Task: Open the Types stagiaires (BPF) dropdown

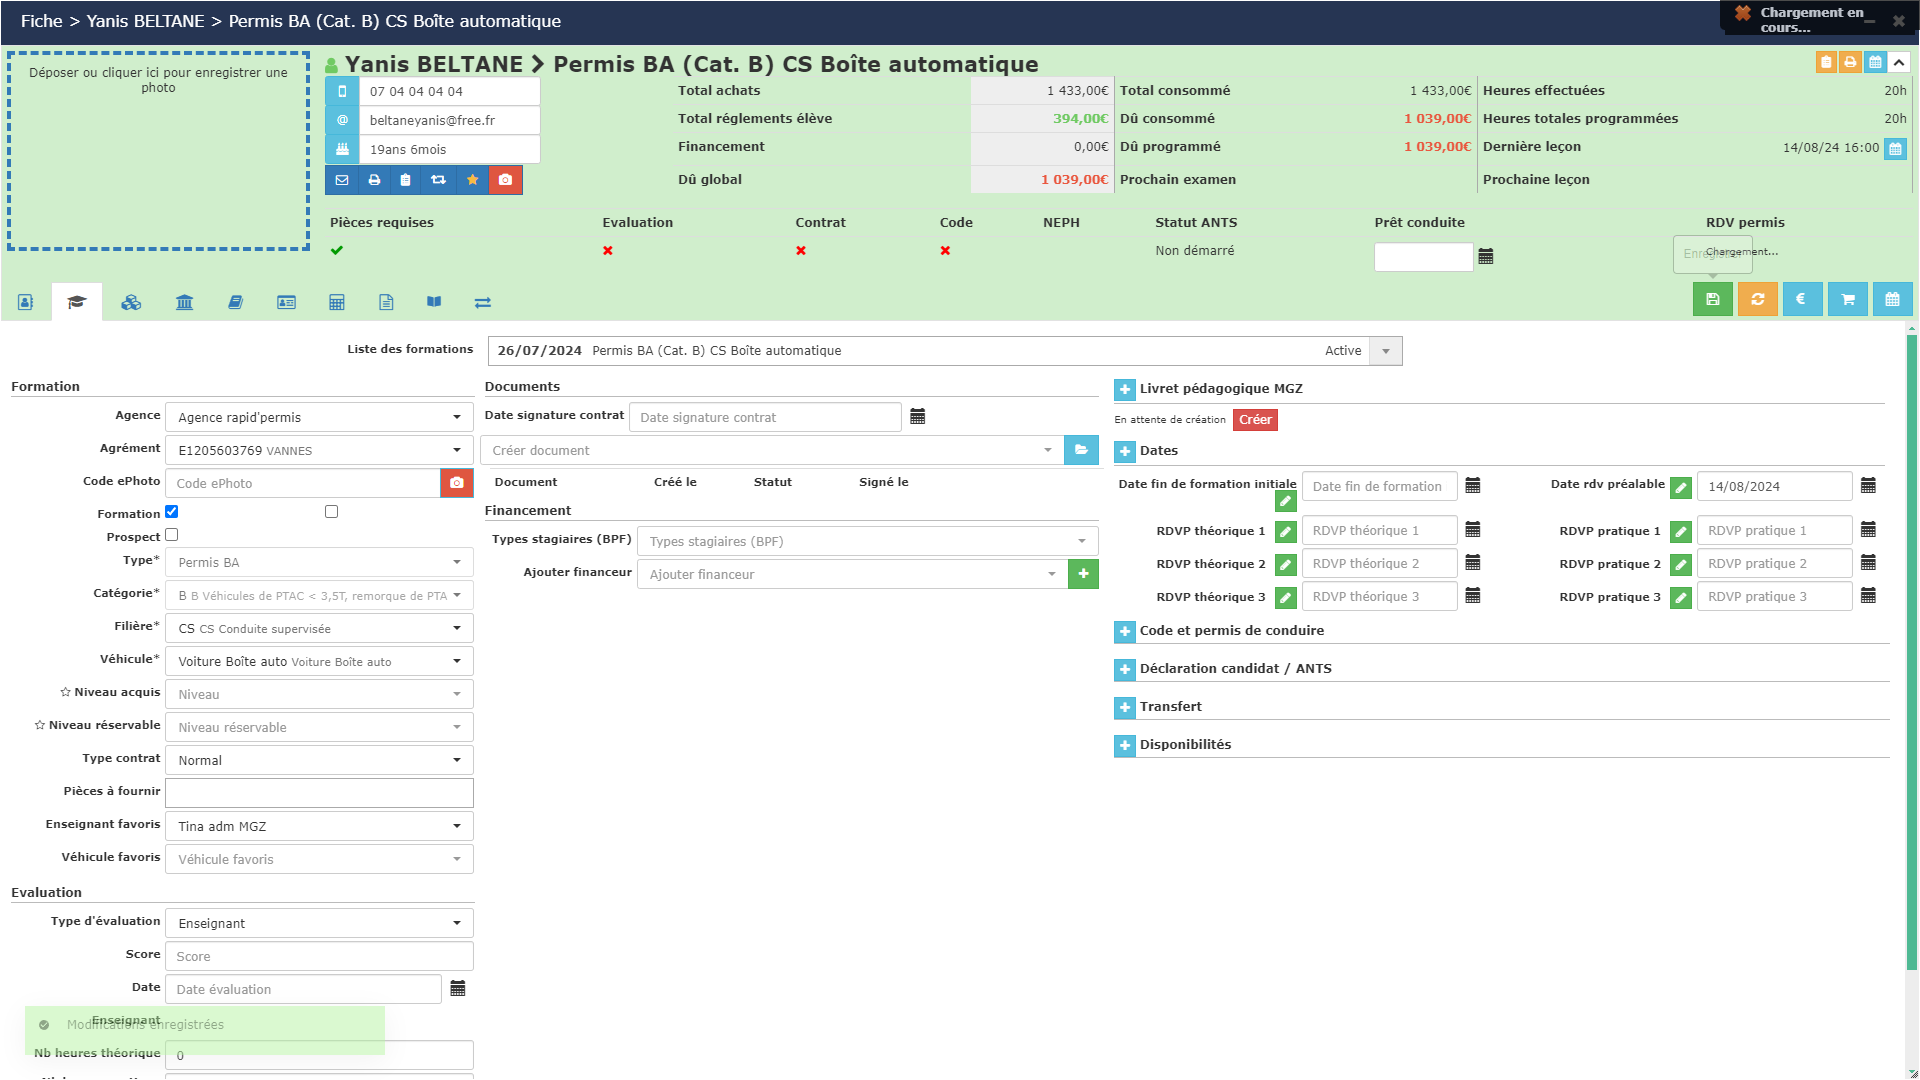Action: (x=867, y=541)
